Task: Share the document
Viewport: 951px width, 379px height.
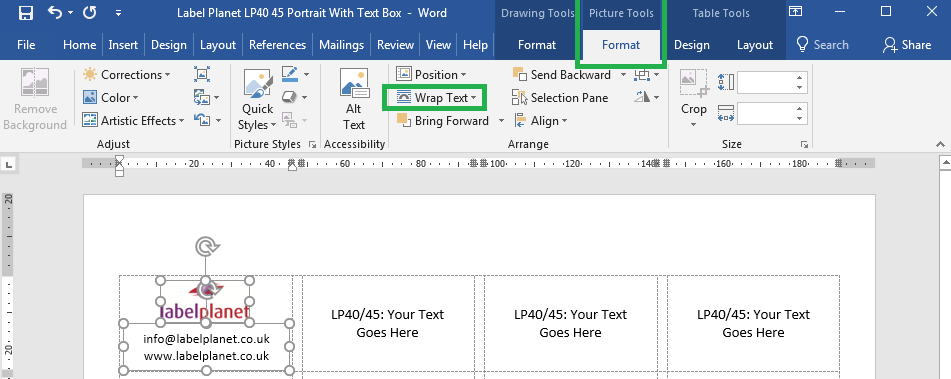Action: [x=907, y=45]
